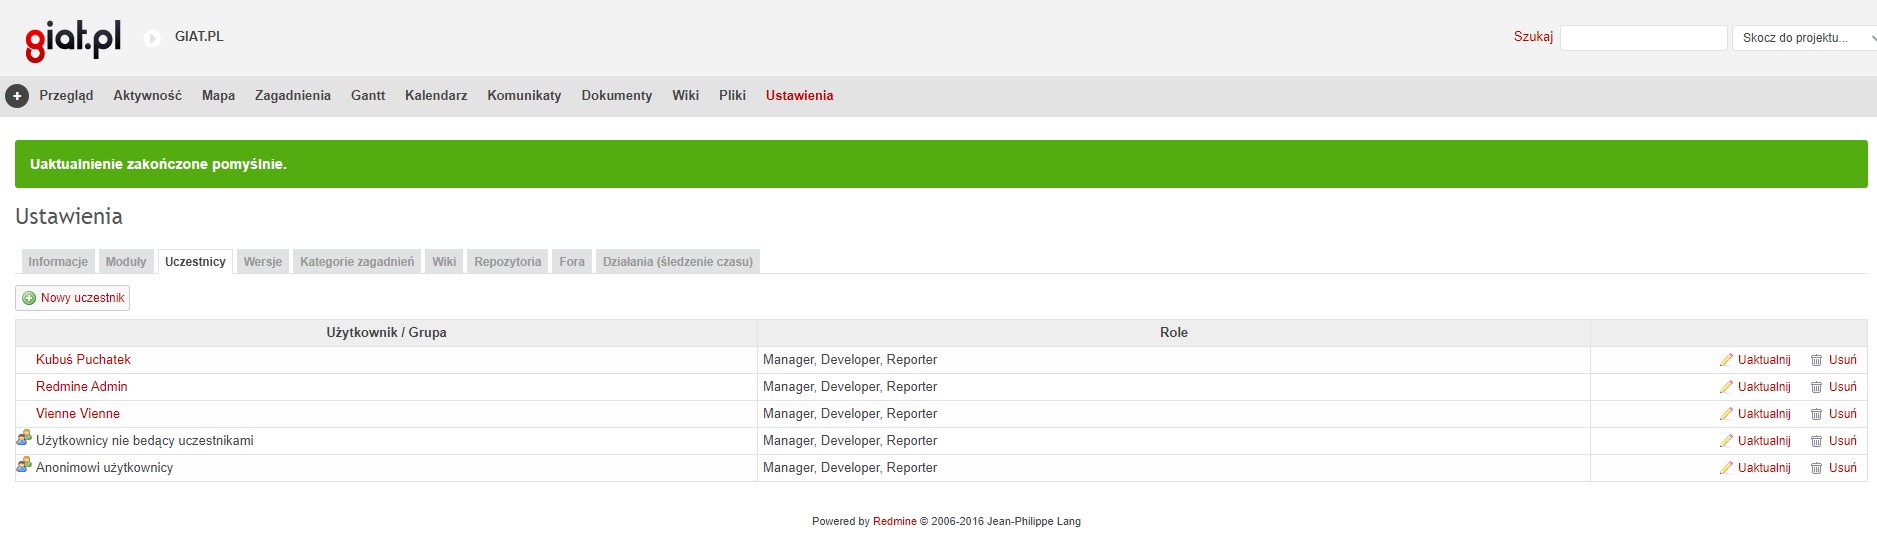Image resolution: width=1877 pixels, height=553 pixels.
Task: Switch to the Repozytoria tab
Action: coord(508,262)
